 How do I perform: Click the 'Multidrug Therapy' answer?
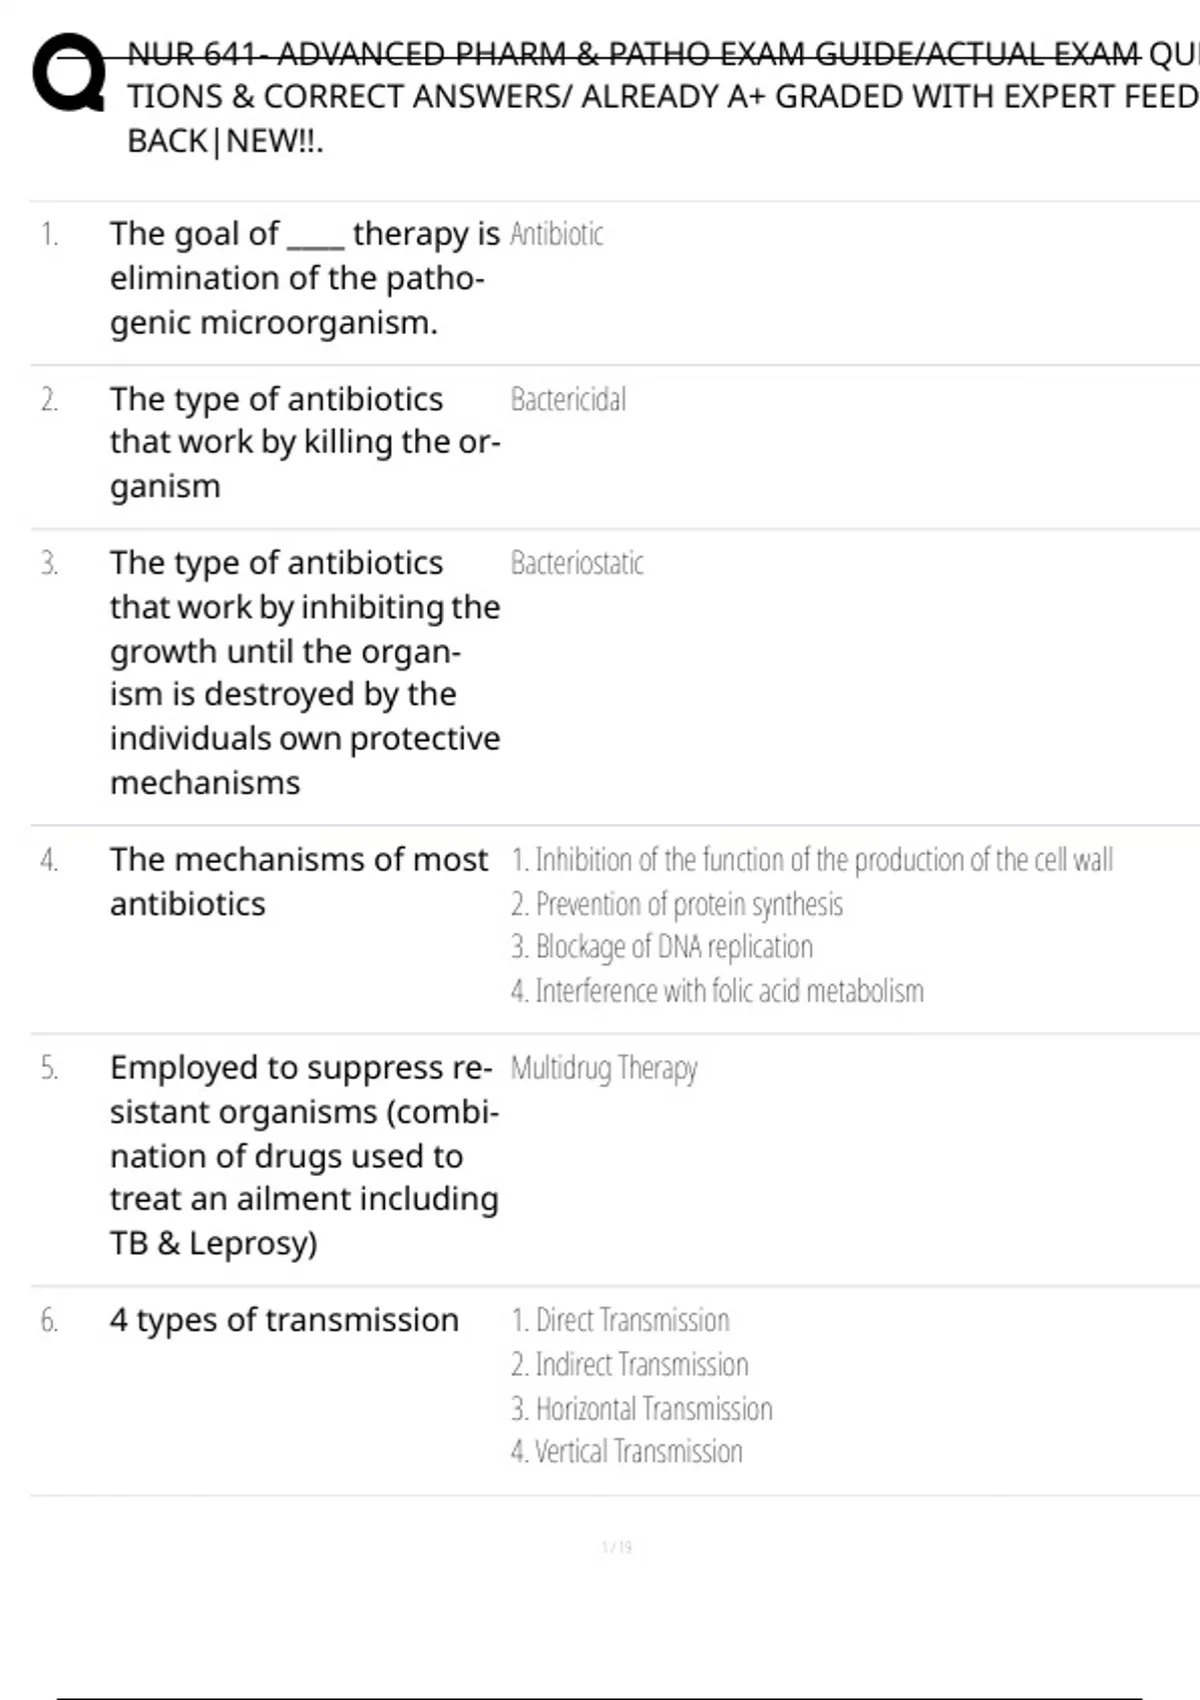(604, 1068)
